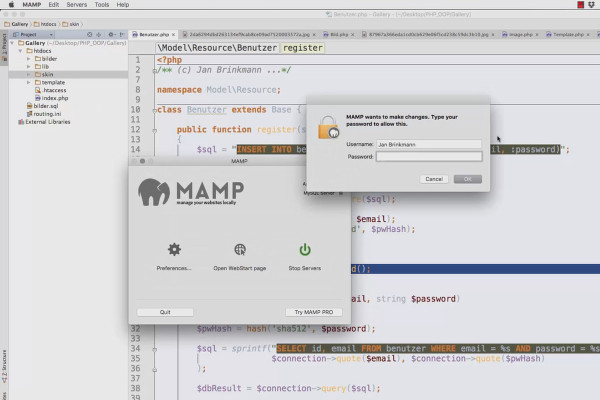Click \Model\Resource\Benutzer breadcrumb
600x400 pixels.
[217, 48]
